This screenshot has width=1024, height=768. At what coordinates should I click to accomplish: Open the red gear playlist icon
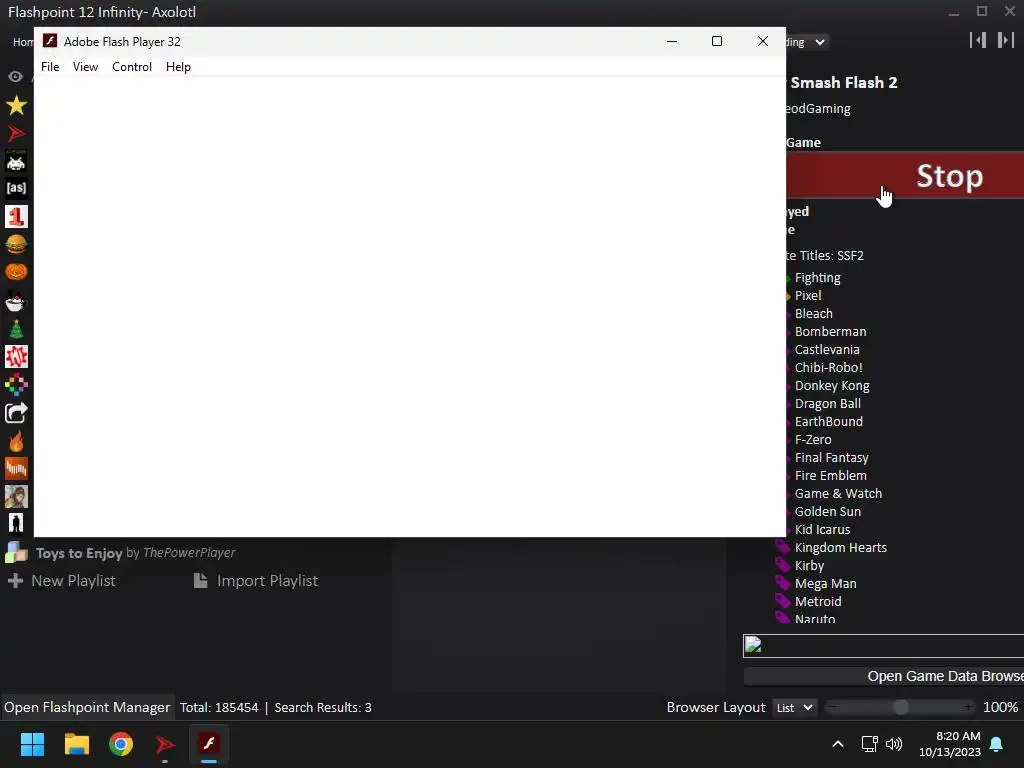click(16, 357)
